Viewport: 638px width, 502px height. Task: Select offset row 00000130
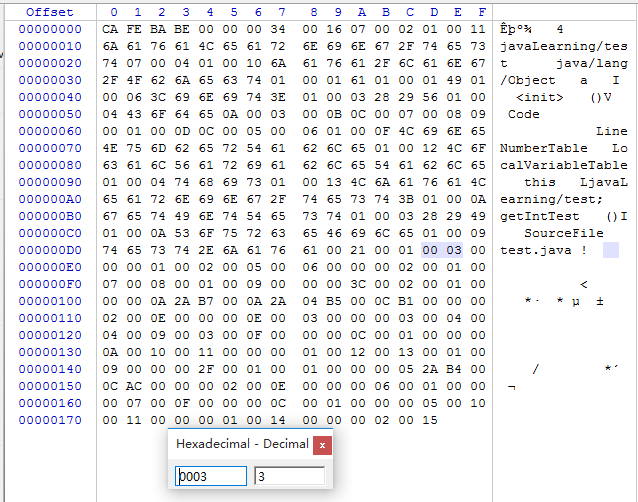(50, 352)
